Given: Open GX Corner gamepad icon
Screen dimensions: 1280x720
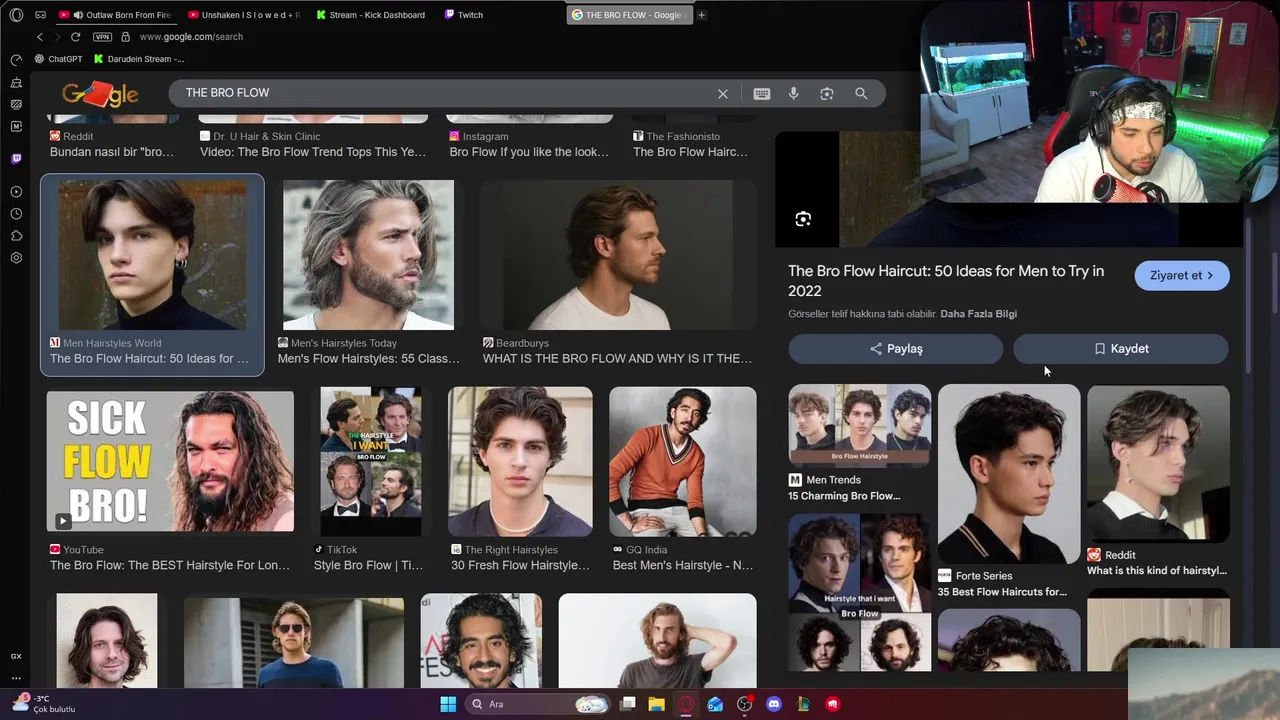Looking at the screenshot, I should 40,15.
